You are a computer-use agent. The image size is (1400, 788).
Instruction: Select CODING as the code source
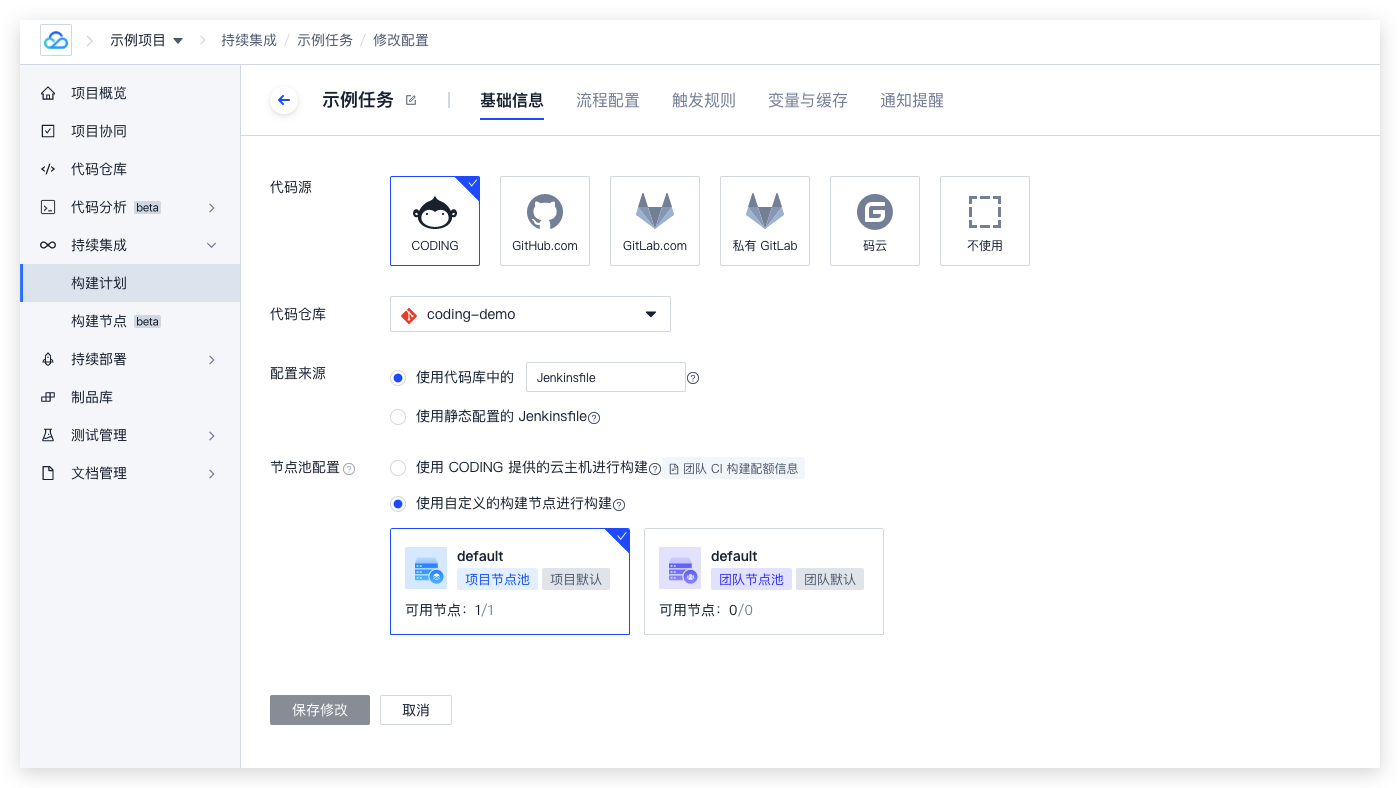435,221
